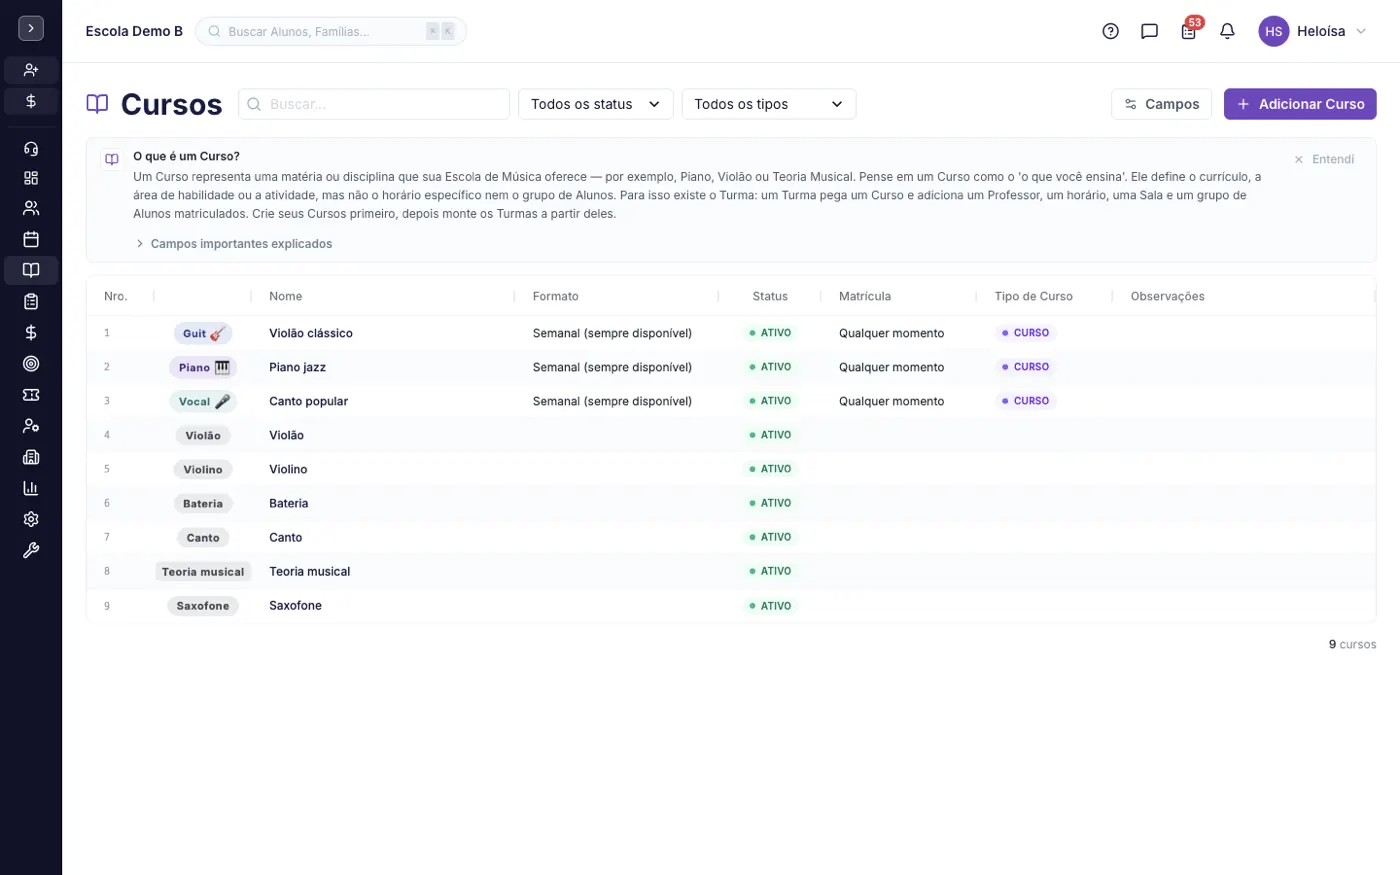Image resolution: width=1400 pixels, height=875 pixels.
Task: Open the Canto popular course
Action: tap(309, 401)
